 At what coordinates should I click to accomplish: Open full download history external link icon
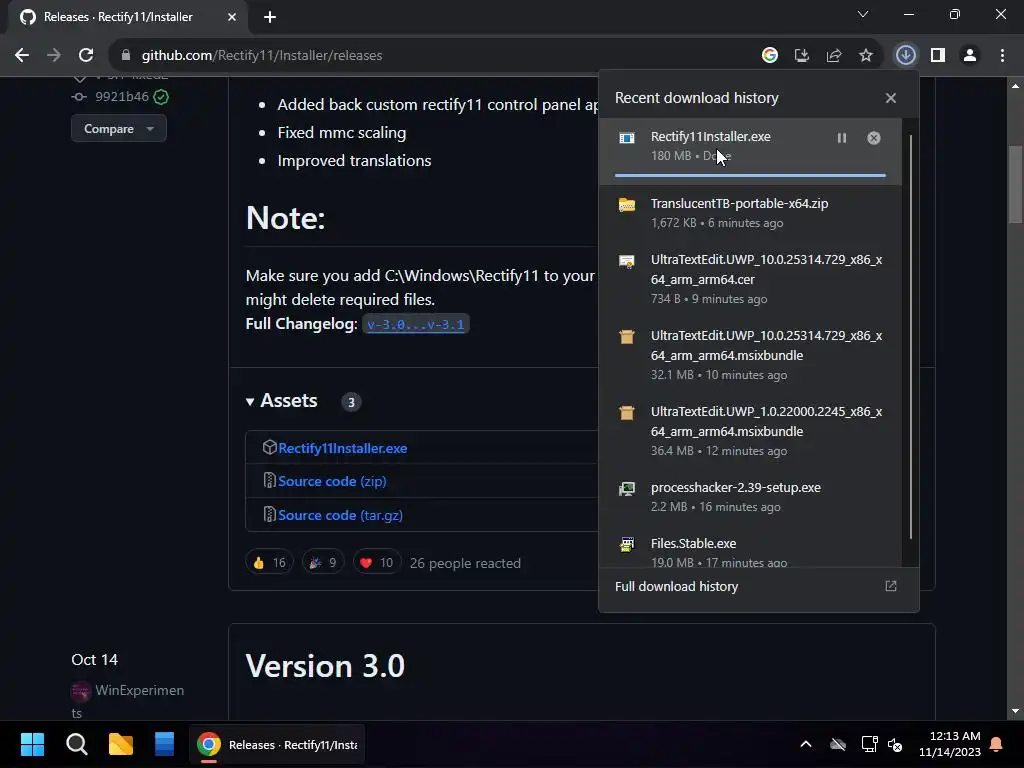pos(890,586)
